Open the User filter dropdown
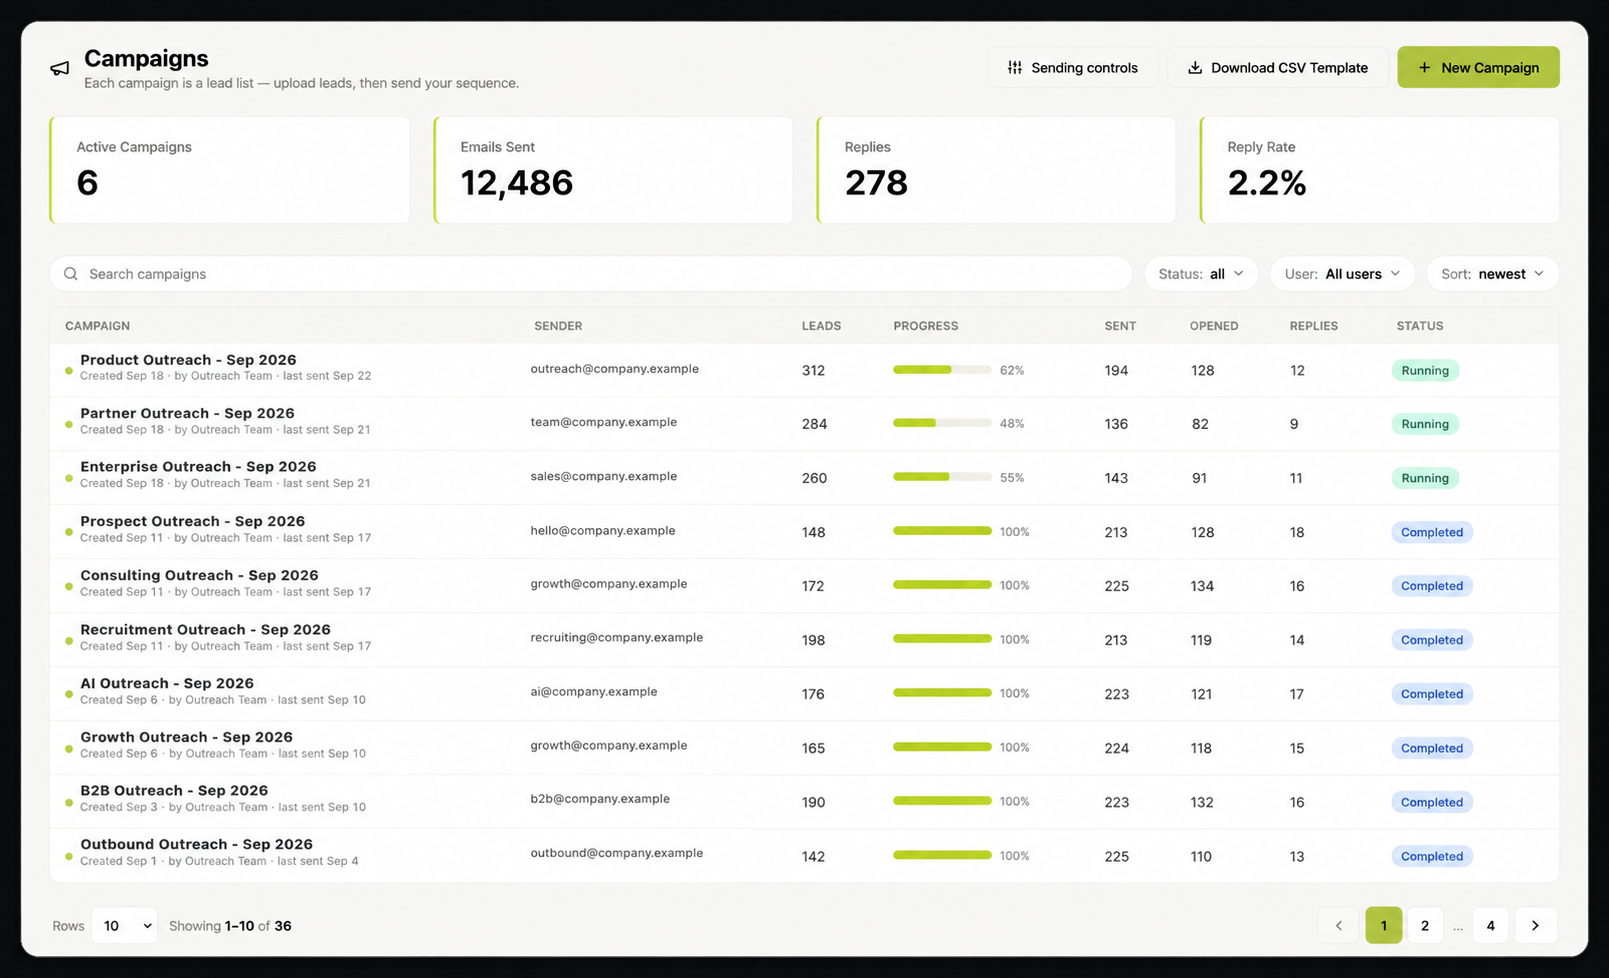The height and width of the screenshot is (978, 1609). click(x=1342, y=274)
